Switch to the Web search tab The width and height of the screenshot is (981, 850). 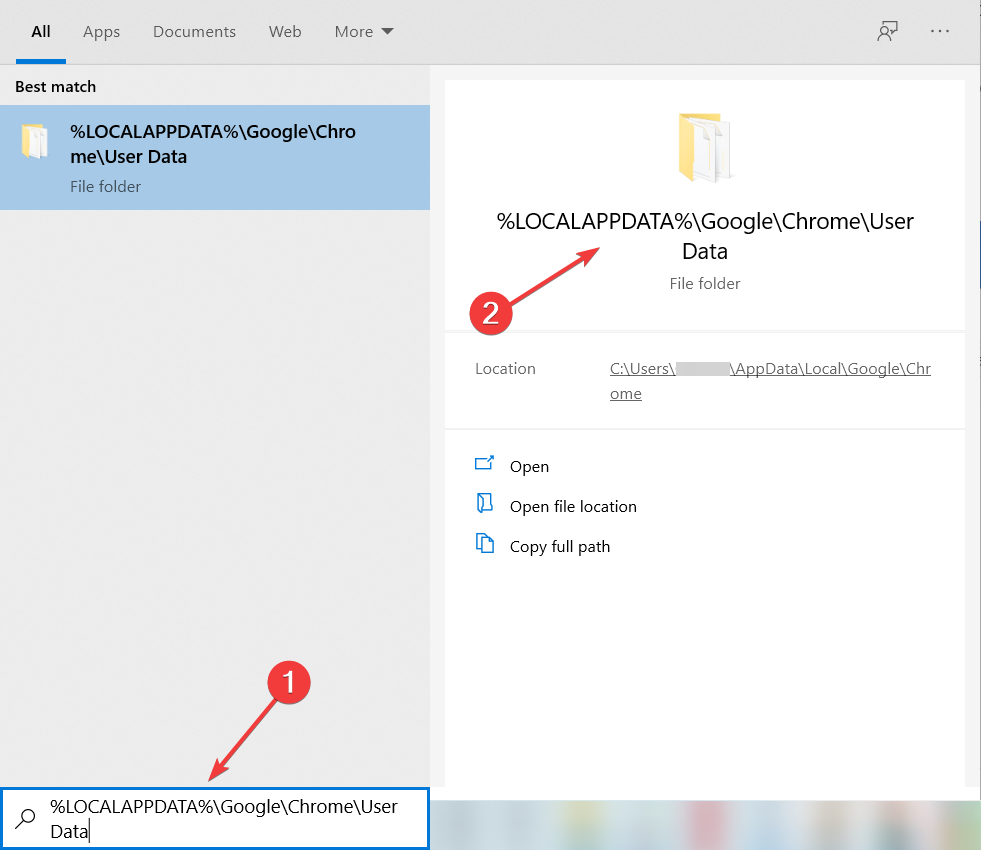(x=285, y=32)
